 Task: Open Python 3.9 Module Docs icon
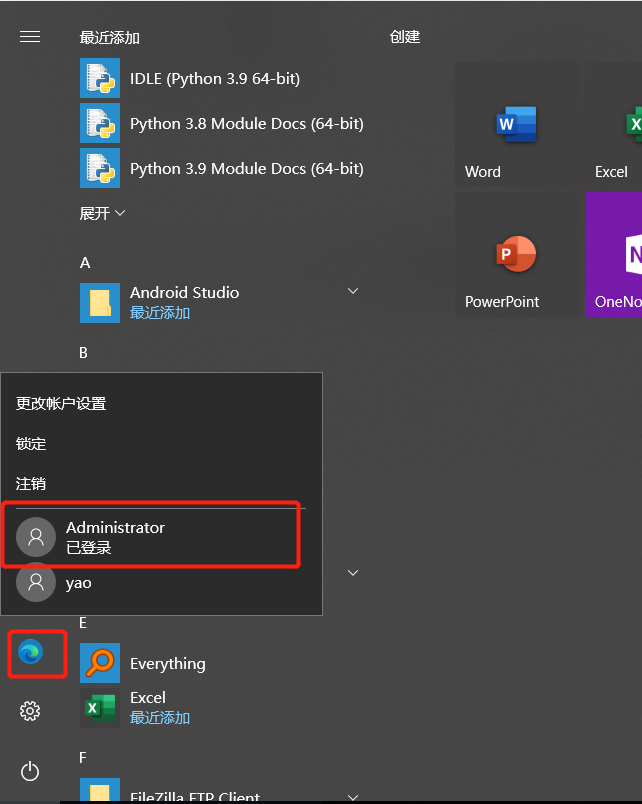100,168
